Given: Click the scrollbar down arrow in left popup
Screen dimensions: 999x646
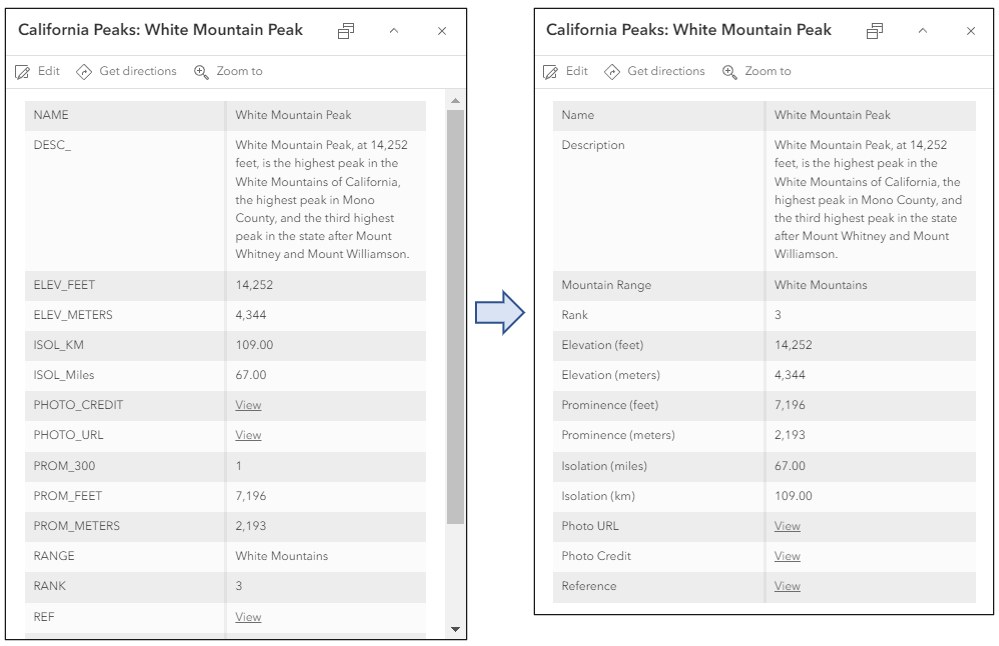Looking at the screenshot, I should coord(455,629).
